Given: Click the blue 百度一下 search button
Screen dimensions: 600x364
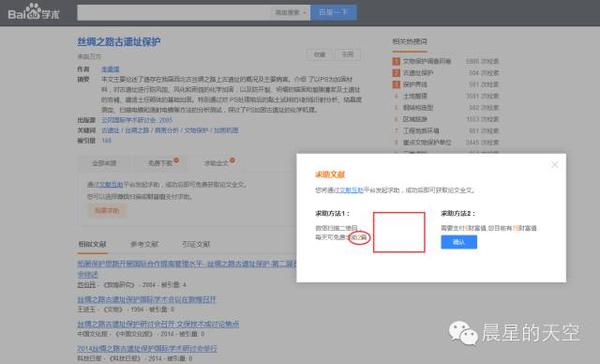Looking at the screenshot, I should 334,13.
